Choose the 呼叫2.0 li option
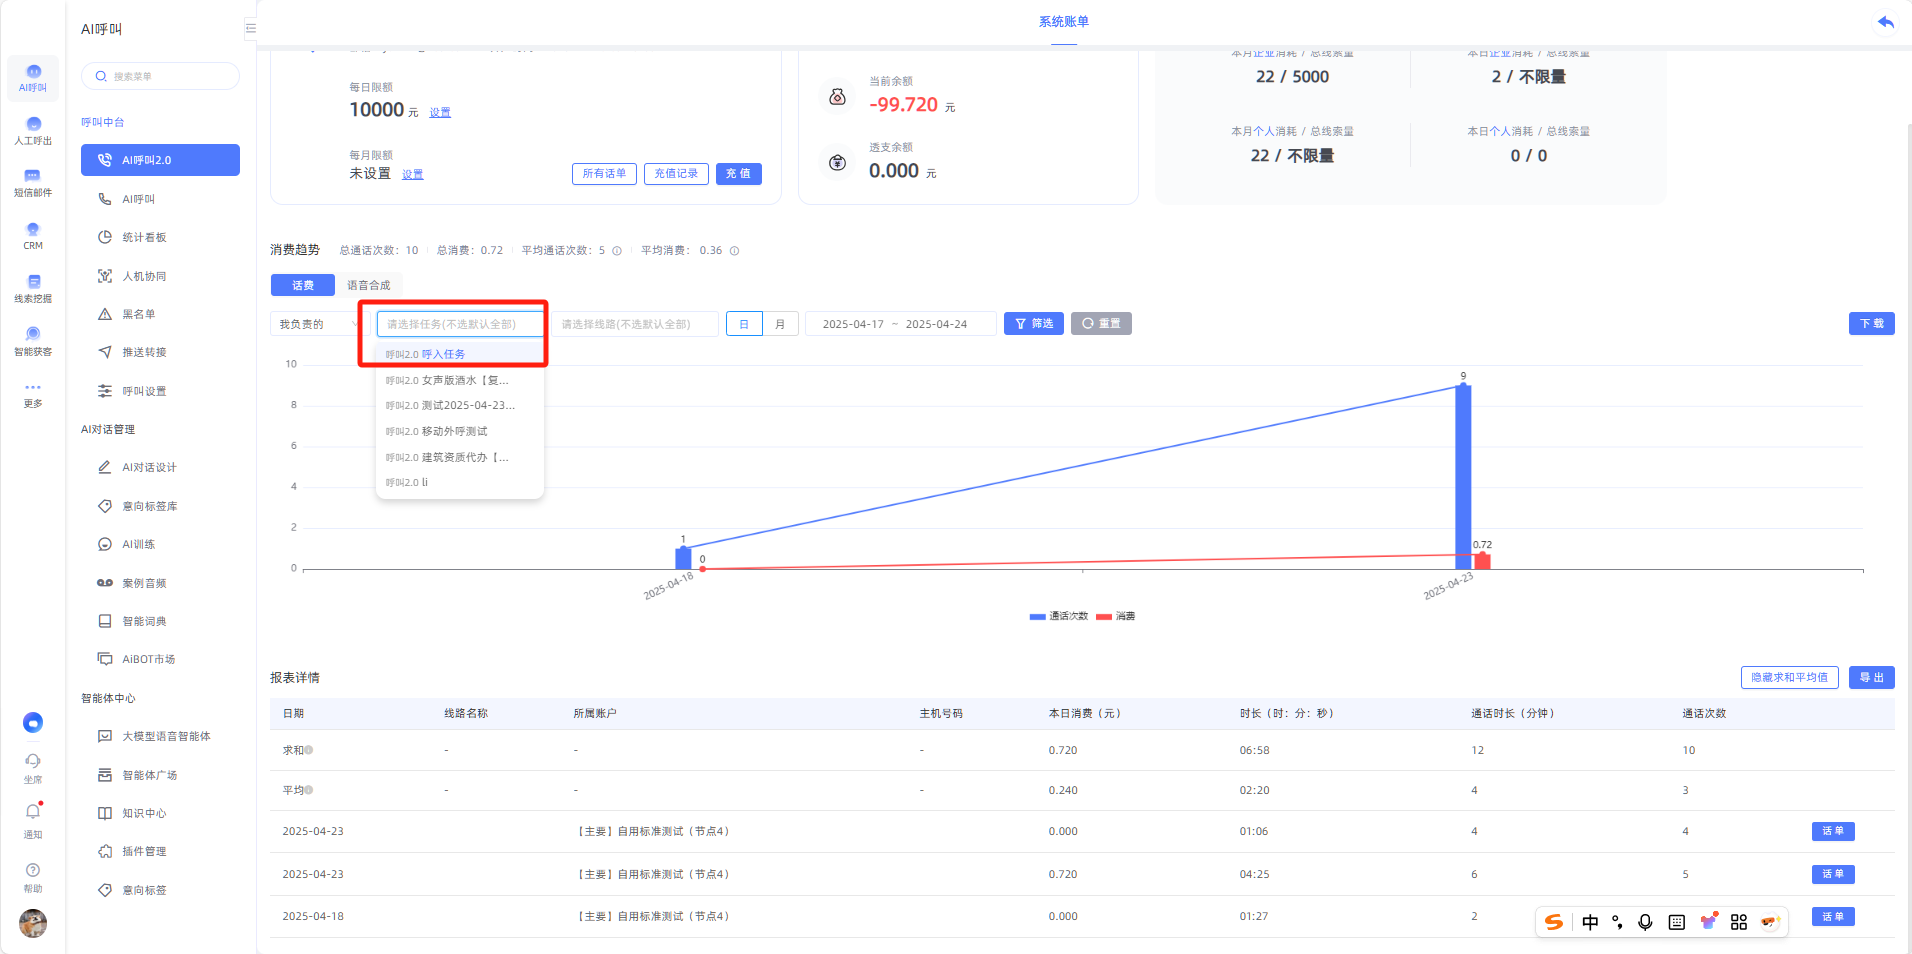The image size is (1912, 954). 460,482
